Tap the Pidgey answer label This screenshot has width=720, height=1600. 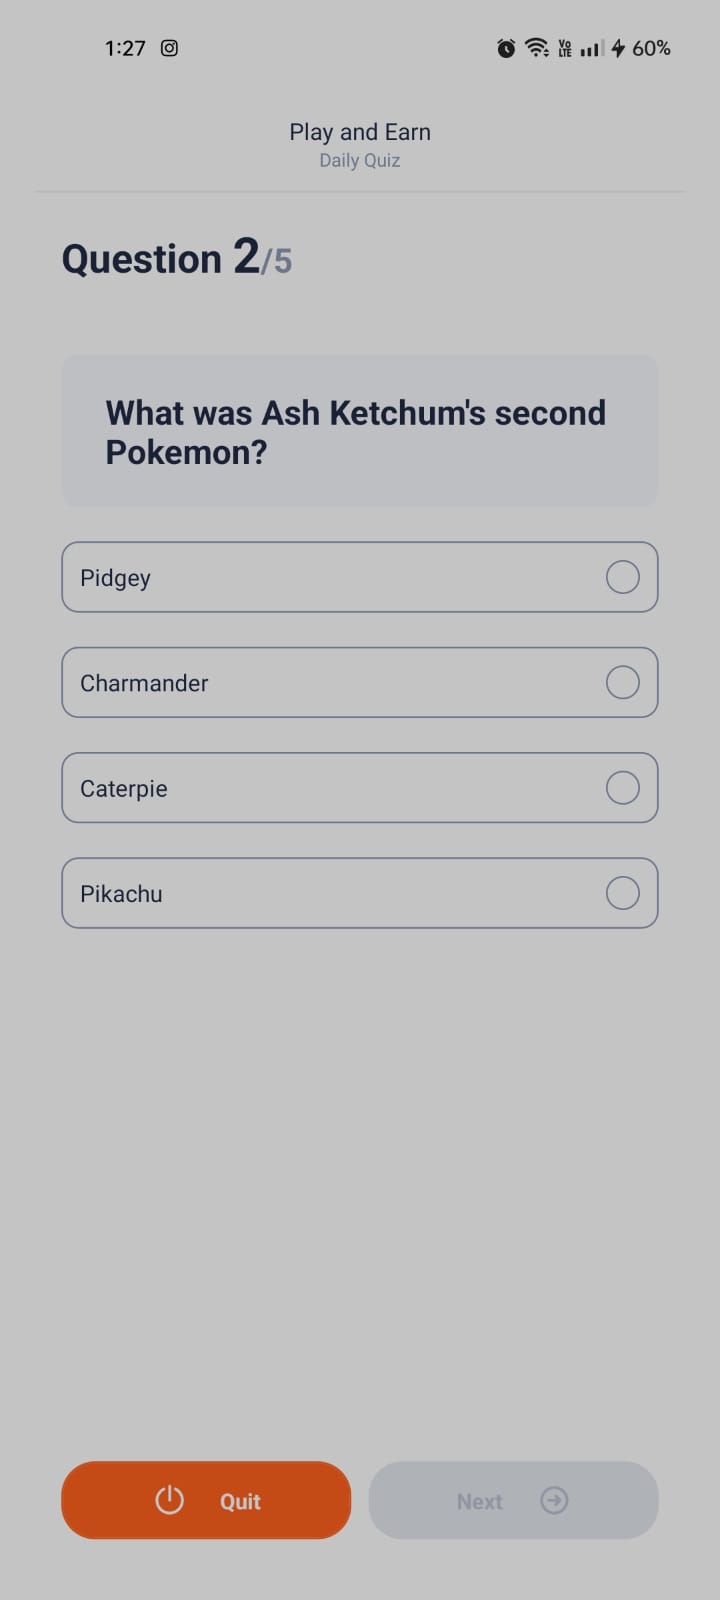click(x=115, y=578)
